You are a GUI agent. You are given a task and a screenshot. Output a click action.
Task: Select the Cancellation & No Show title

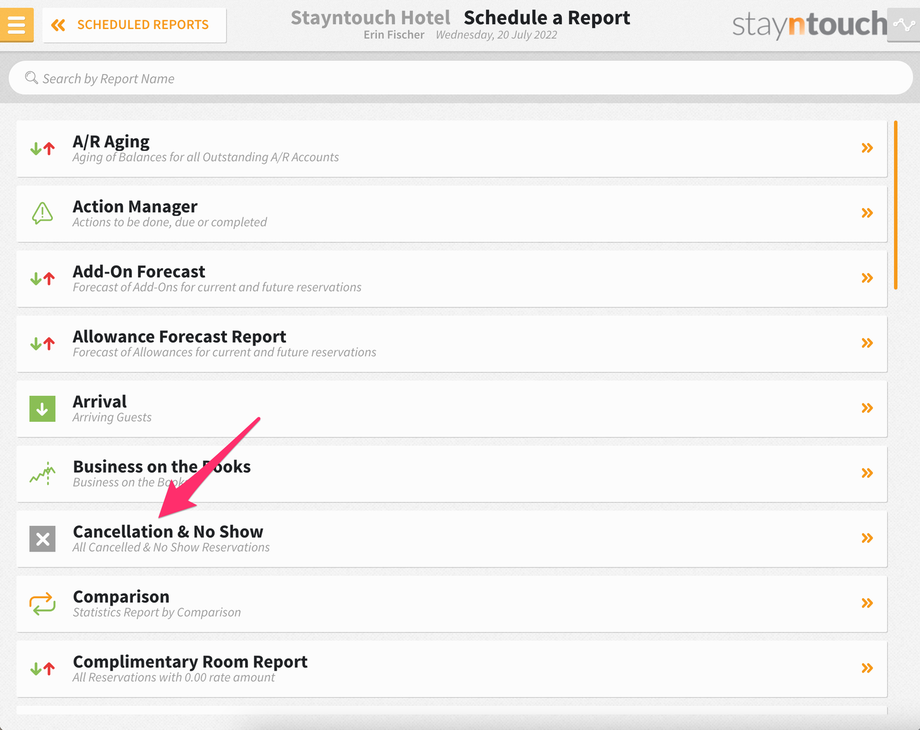click(x=168, y=532)
